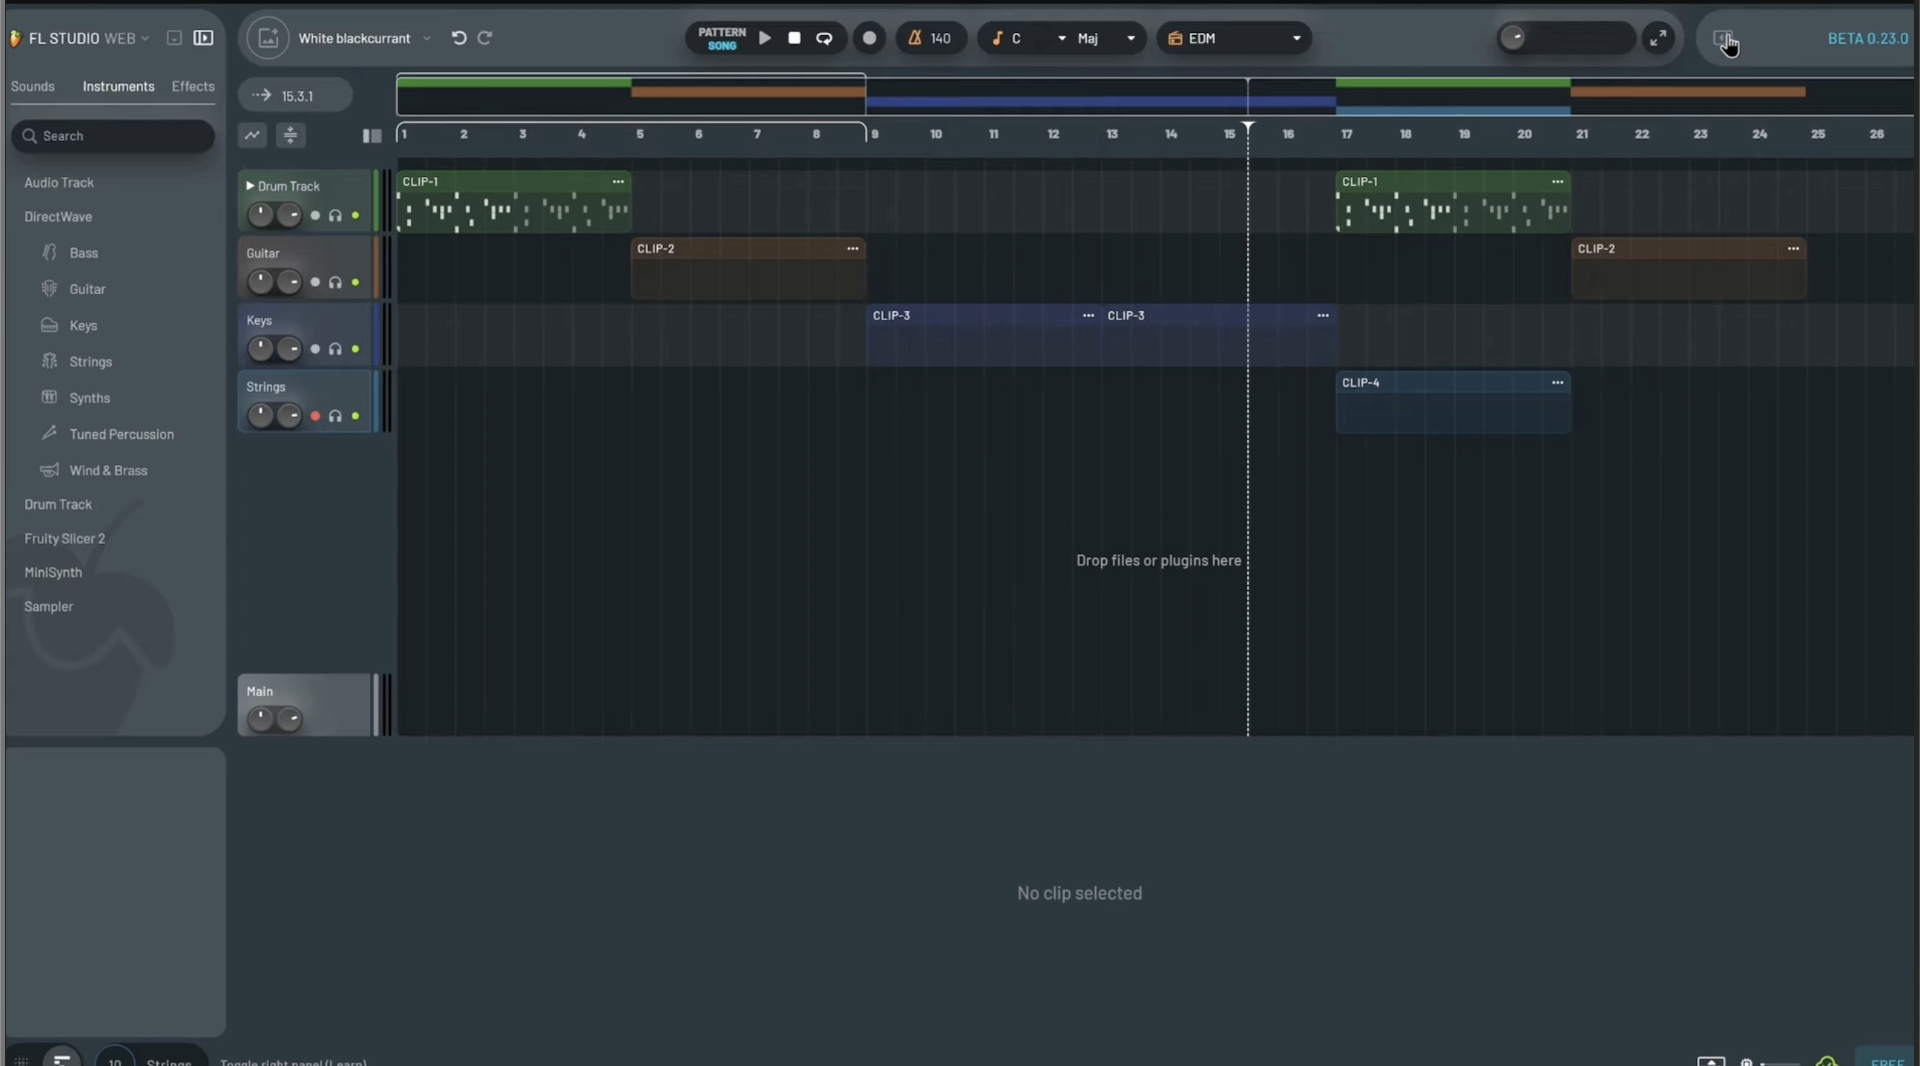Toggle loop mode icon
1920x1066 pixels.
(824, 38)
